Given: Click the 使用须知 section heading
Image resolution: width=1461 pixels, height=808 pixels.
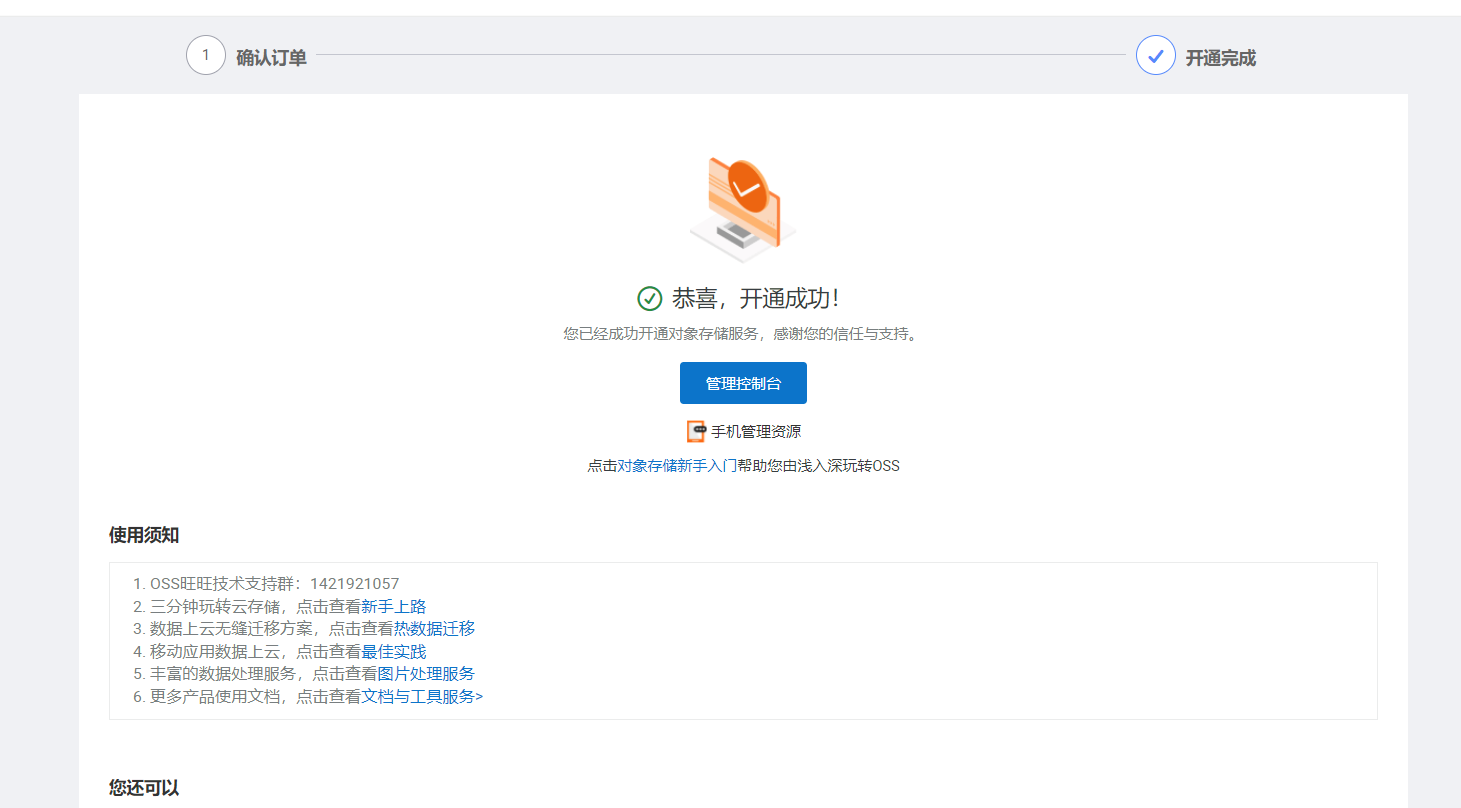Looking at the screenshot, I should point(144,535).
